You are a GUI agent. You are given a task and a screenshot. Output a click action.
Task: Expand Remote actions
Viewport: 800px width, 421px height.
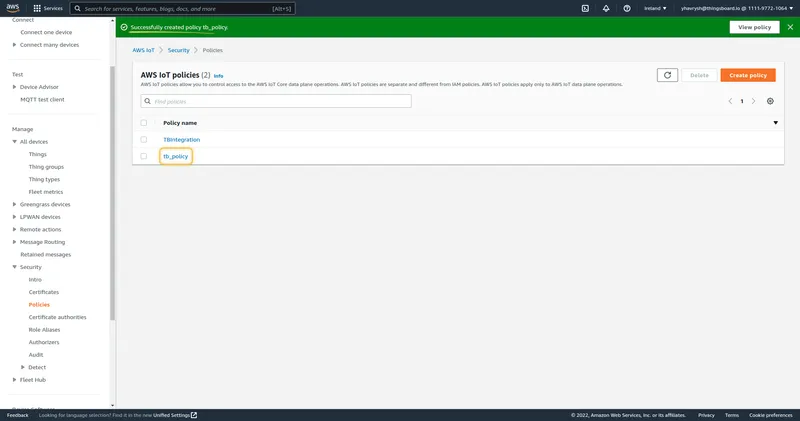pyautogui.click(x=14, y=229)
